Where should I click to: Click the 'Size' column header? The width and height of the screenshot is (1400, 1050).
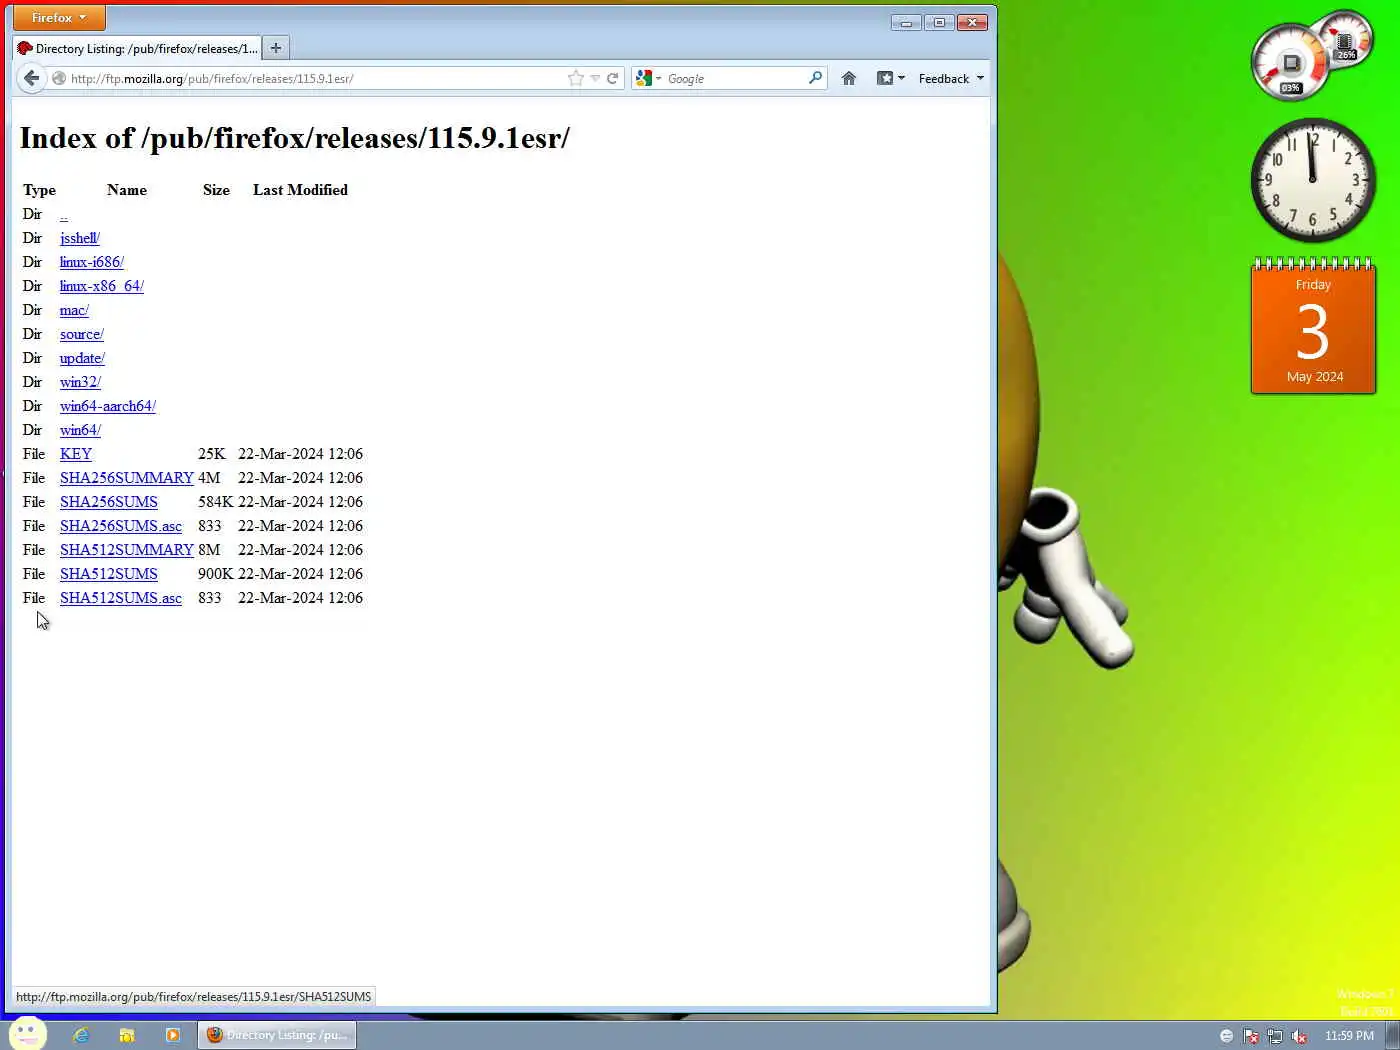[216, 190]
